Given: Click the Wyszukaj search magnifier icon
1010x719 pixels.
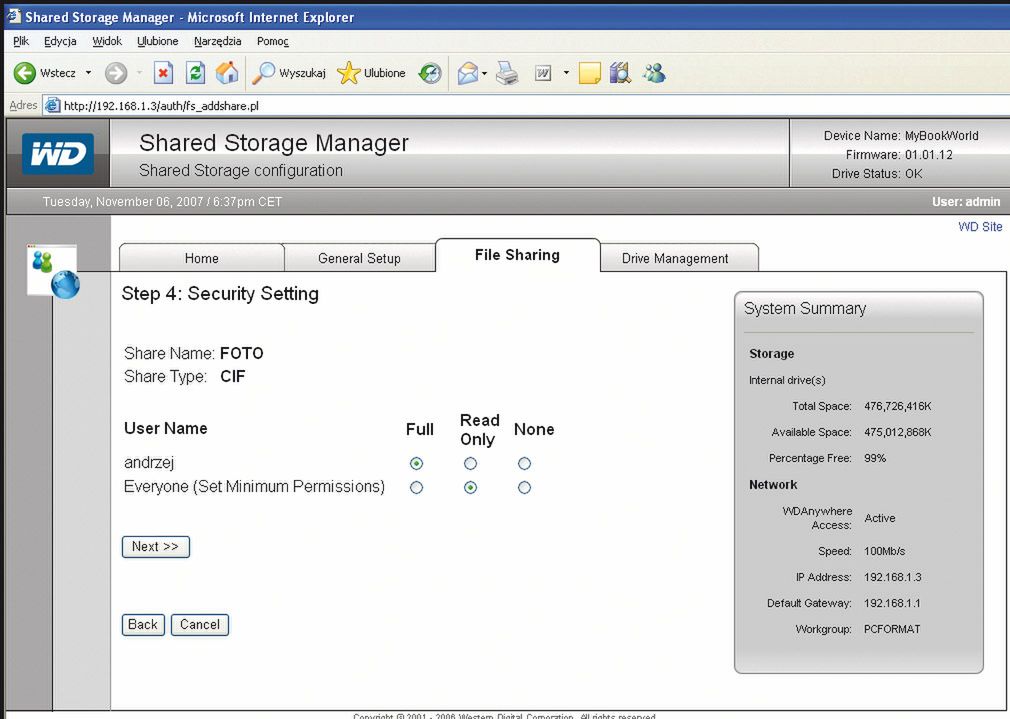Looking at the screenshot, I should tap(263, 73).
